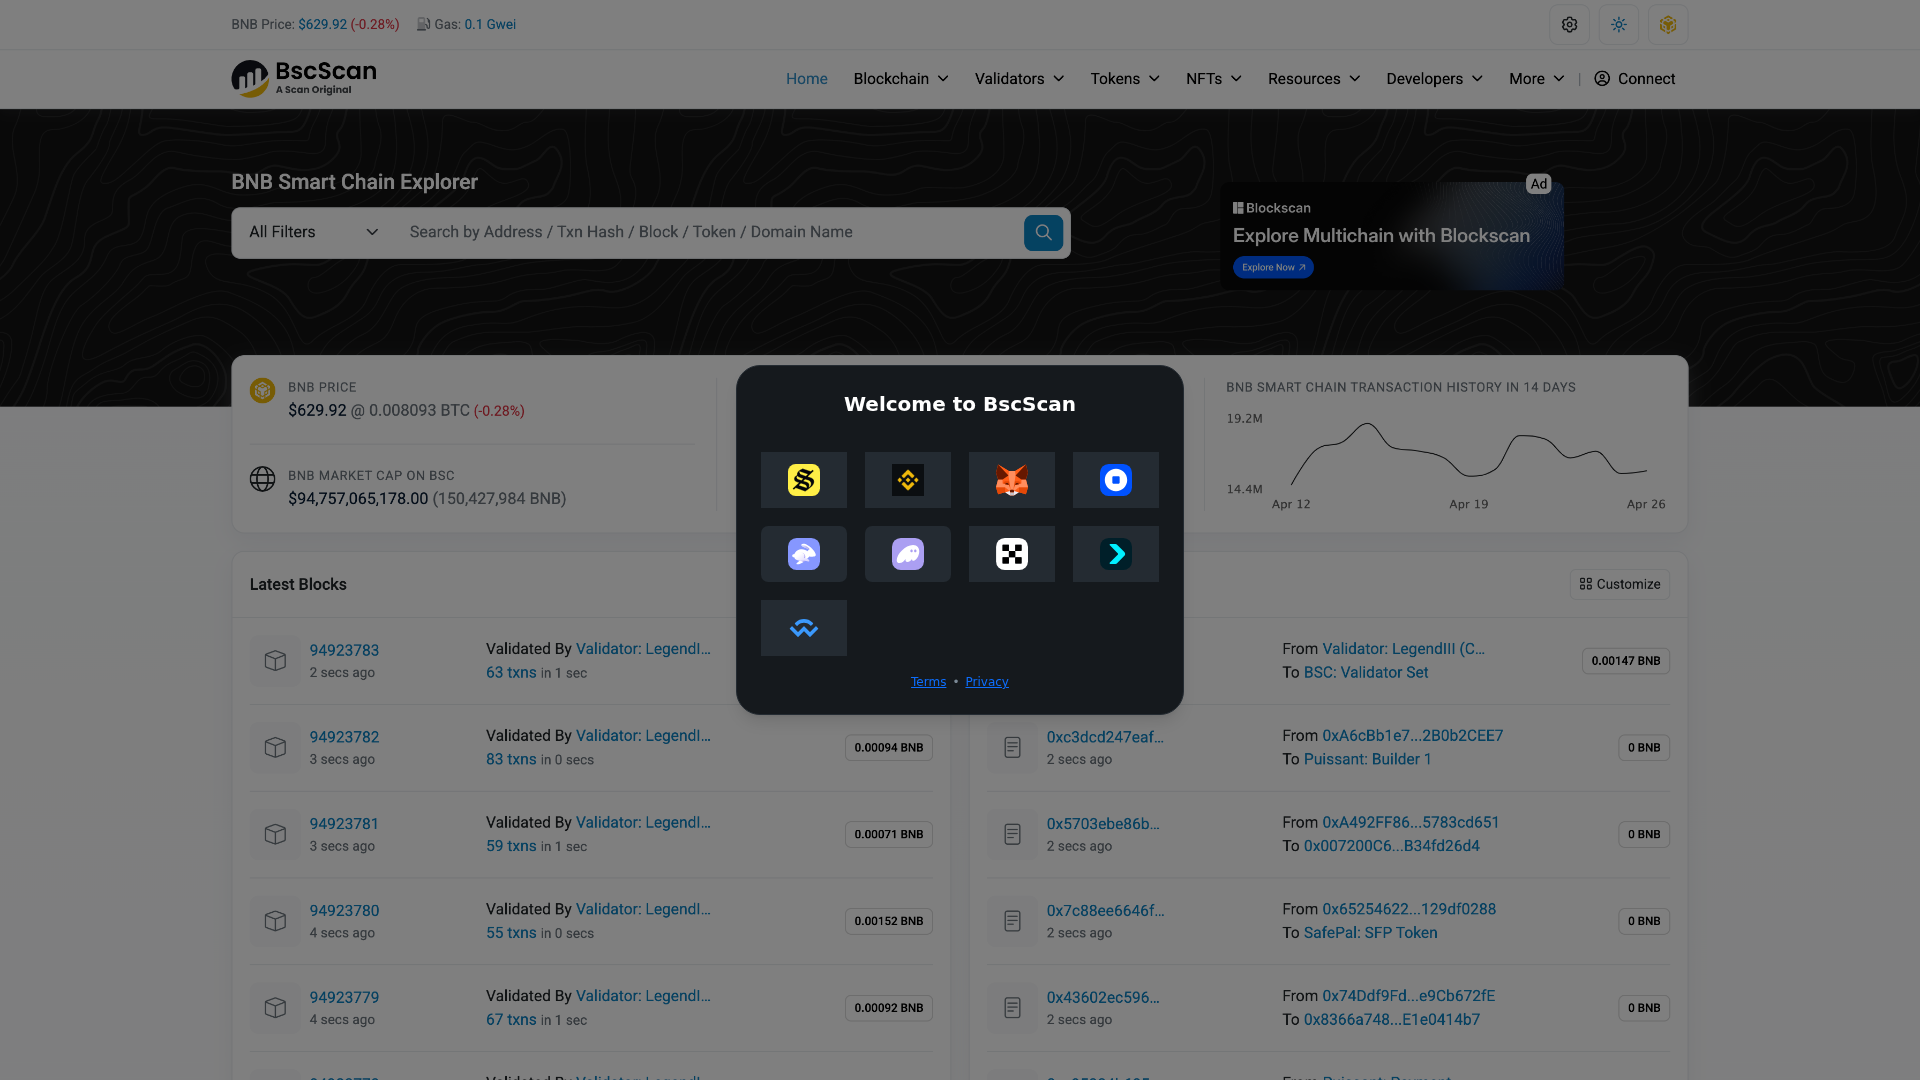Open the Terms link in modal

pos(928,682)
